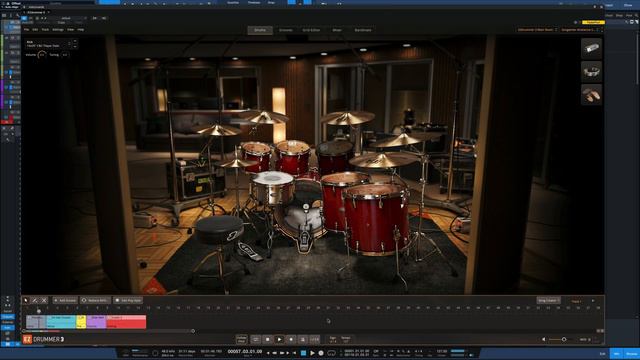Click the EZdrummer 3 logo

(x=44, y=340)
